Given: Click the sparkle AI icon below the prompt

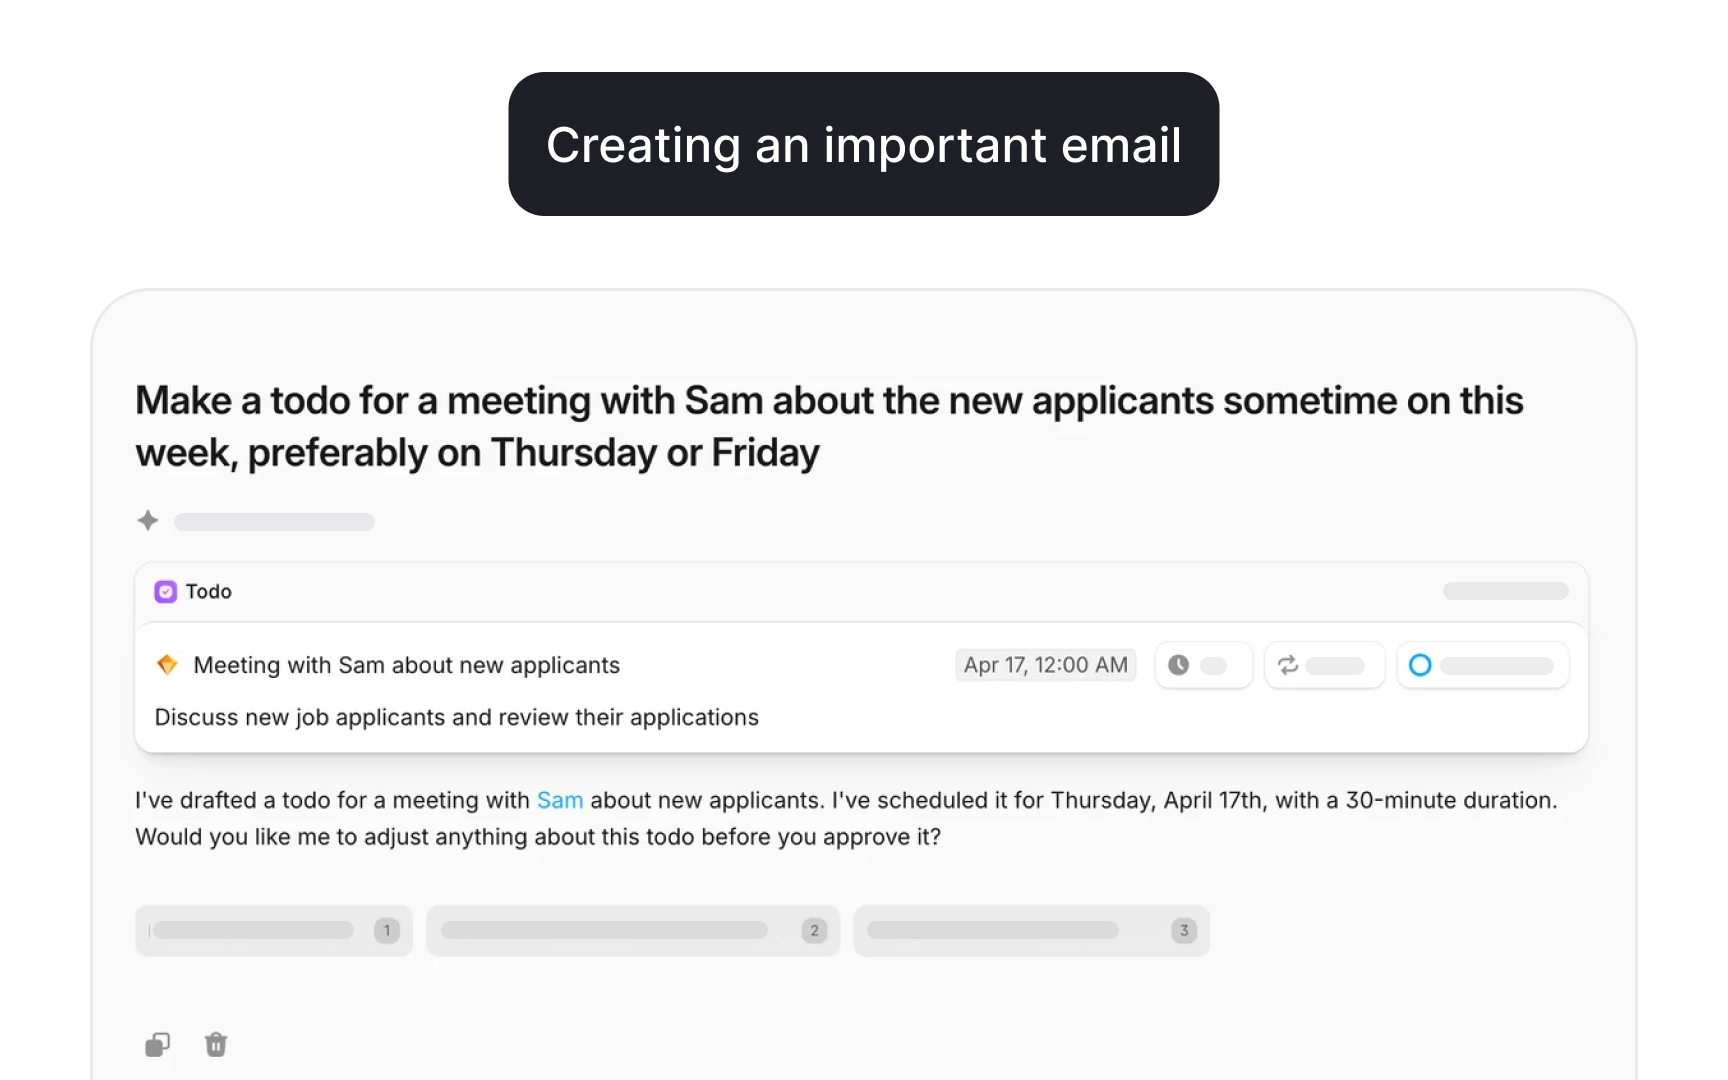Looking at the screenshot, I should click(148, 521).
